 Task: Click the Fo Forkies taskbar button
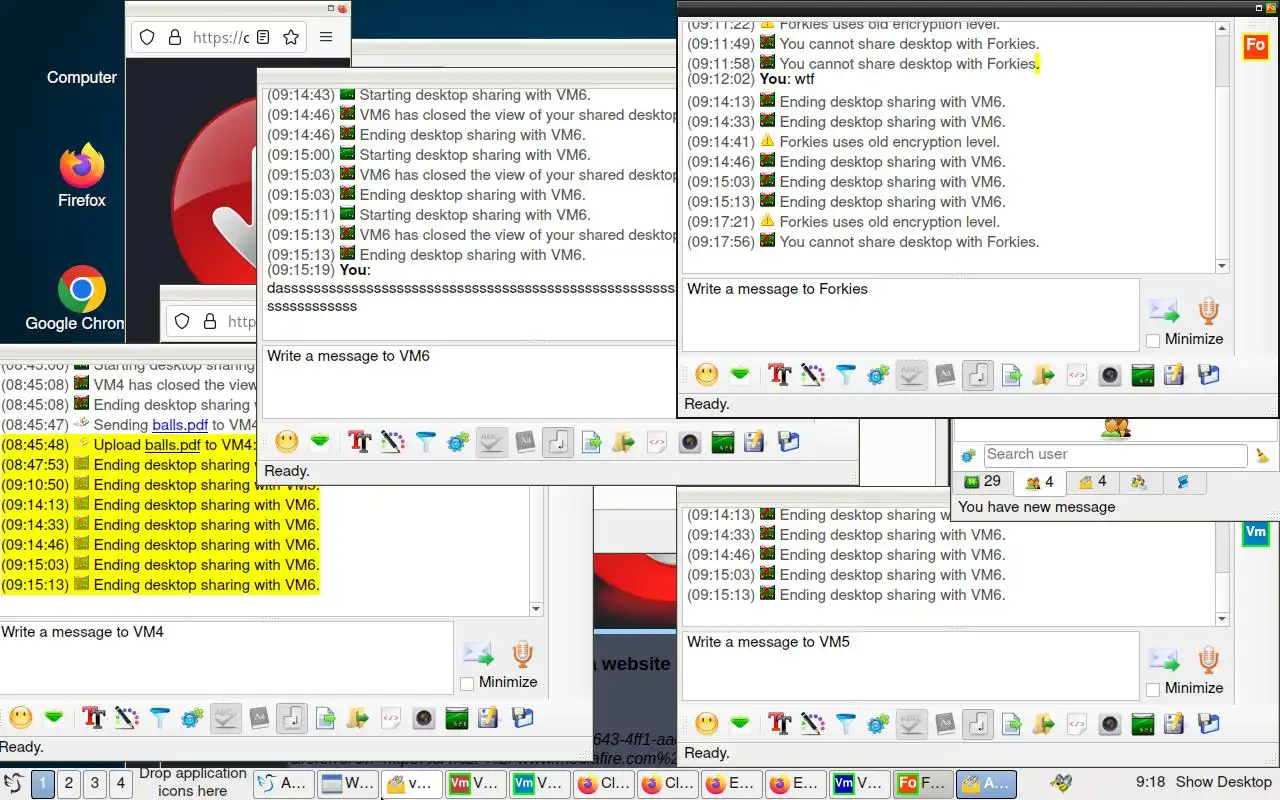point(923,784)
